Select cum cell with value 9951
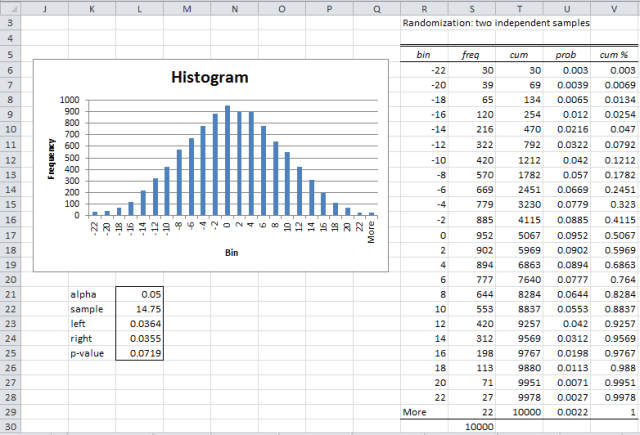640x435 pixels. tap(519, 382)
